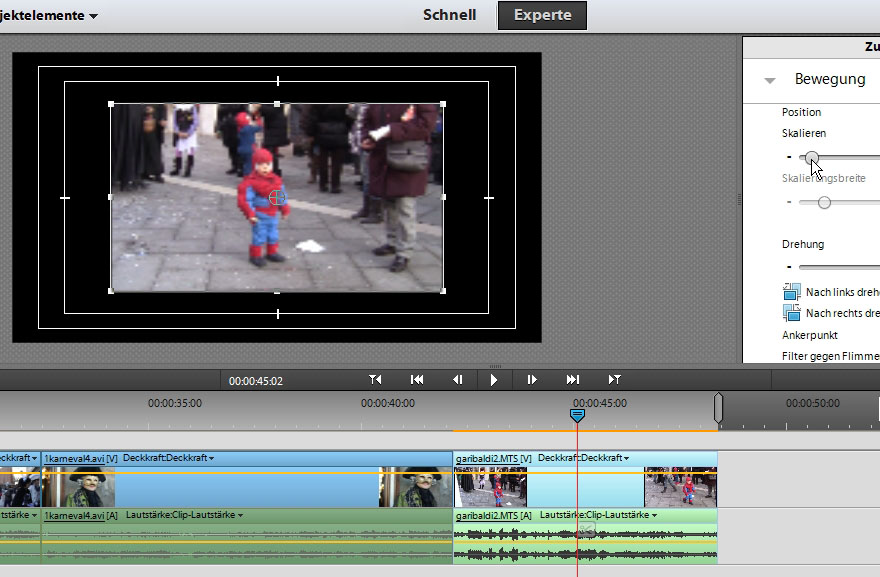Image resolution: width=880 pixels, height=577 pixels.
Task: Click the Skalierungsbreite slider handle
Action: 824,203
